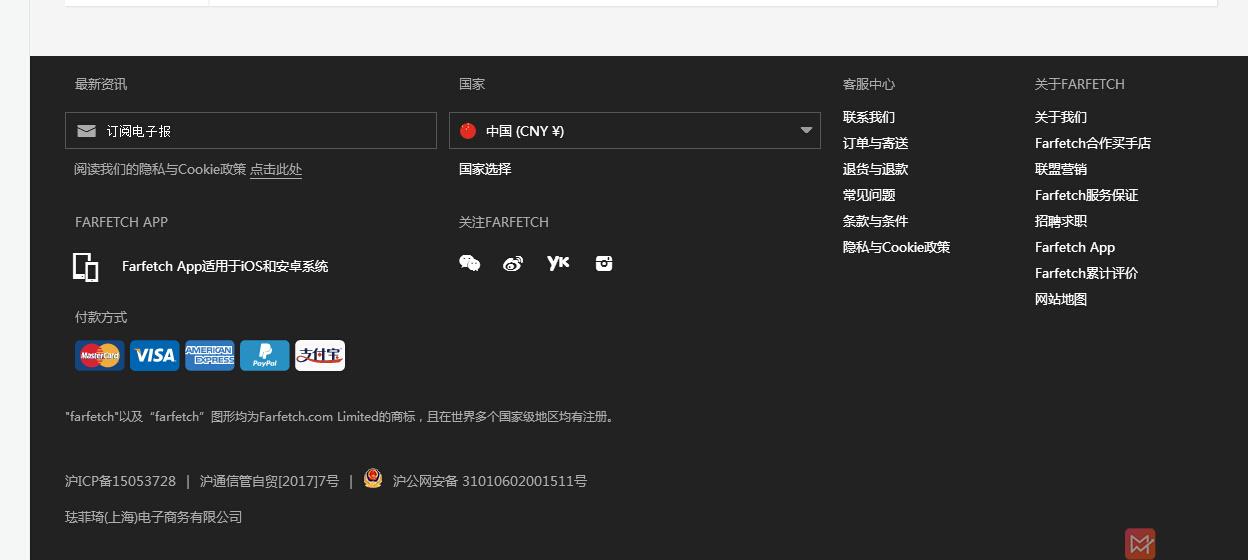Open 招聘求职 careers link
1248x560 pixels.
(x=1061, y=221)
